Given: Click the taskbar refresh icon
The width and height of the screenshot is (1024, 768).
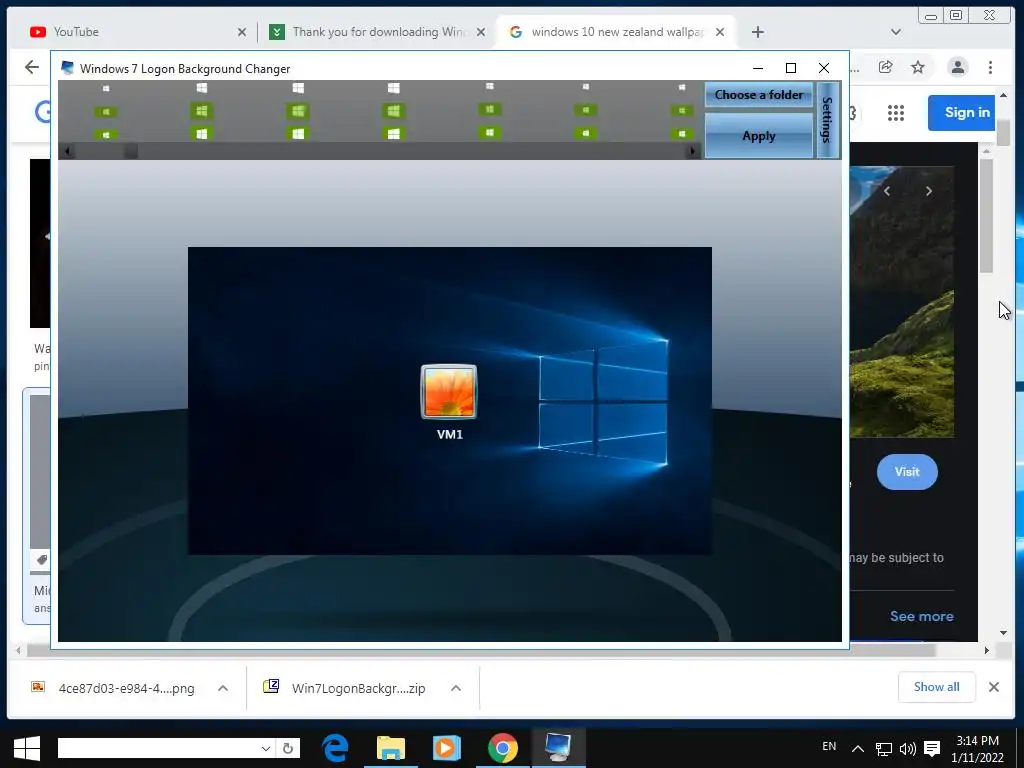Looking at the screenshot, I should [288, 748].
